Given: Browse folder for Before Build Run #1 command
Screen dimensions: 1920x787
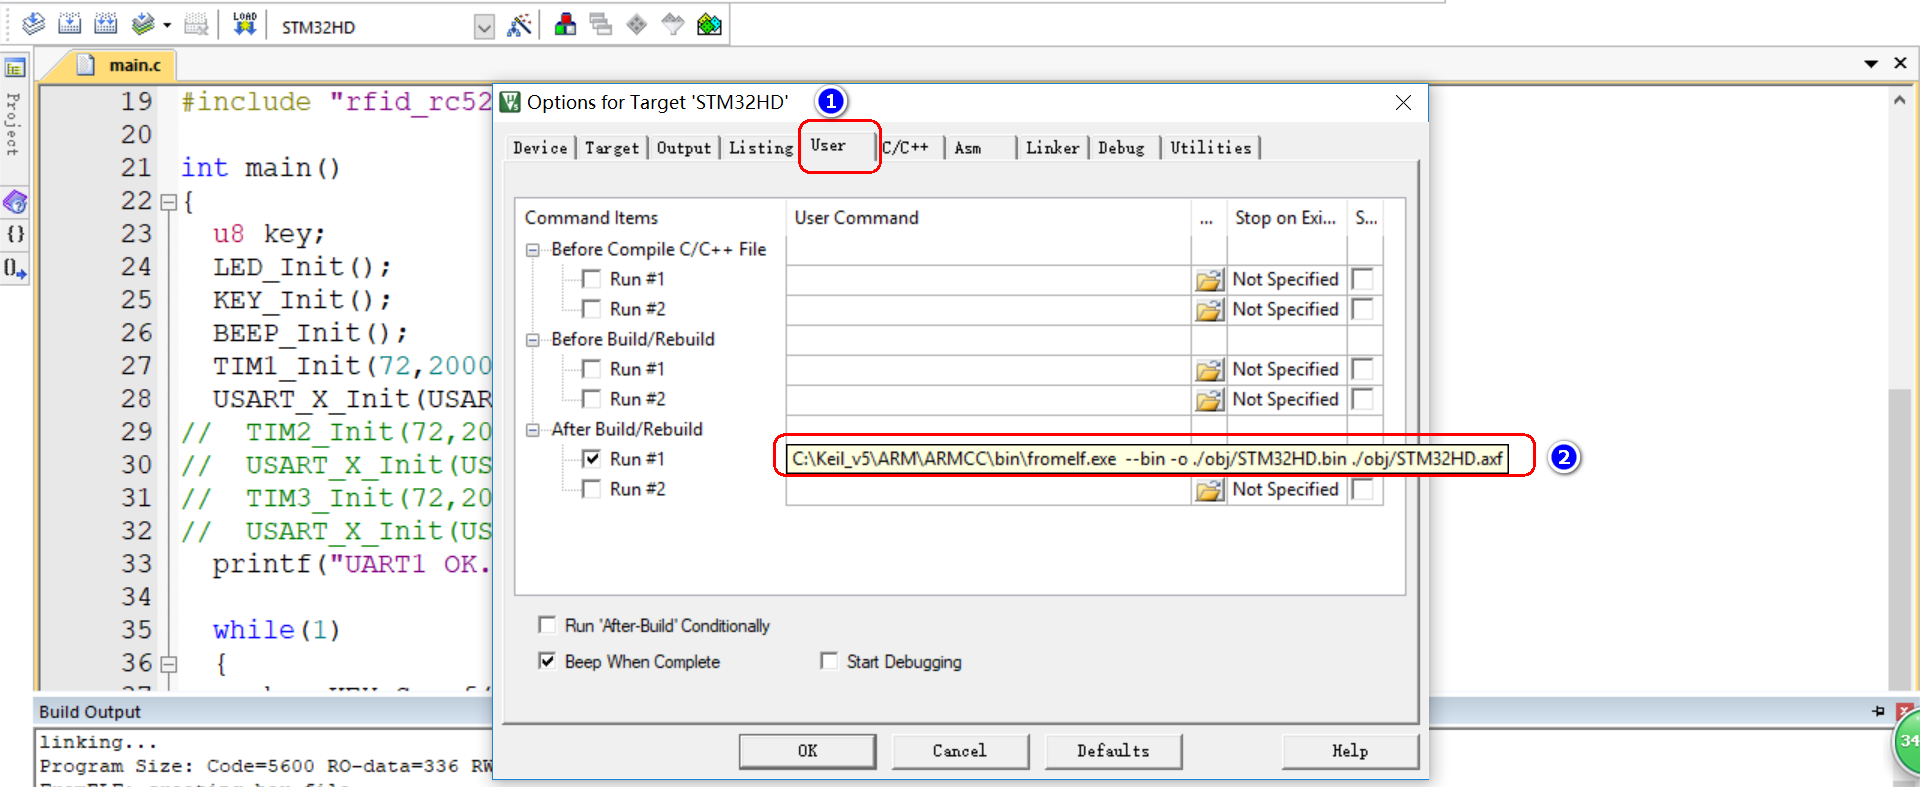Looking at the screenshot, I should (x=1210, y=370).
